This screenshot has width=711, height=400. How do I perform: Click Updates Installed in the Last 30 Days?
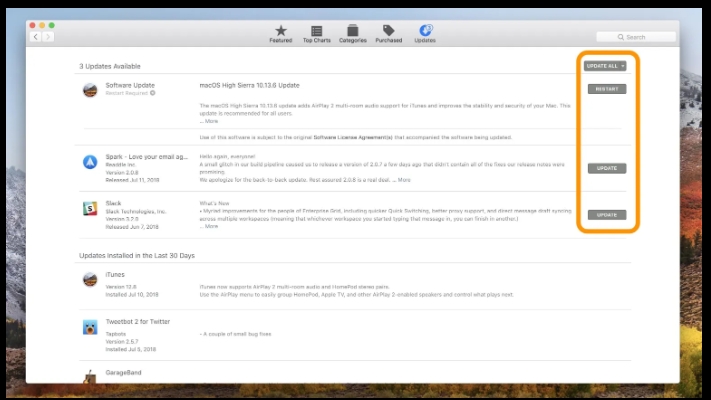point(137,255)
